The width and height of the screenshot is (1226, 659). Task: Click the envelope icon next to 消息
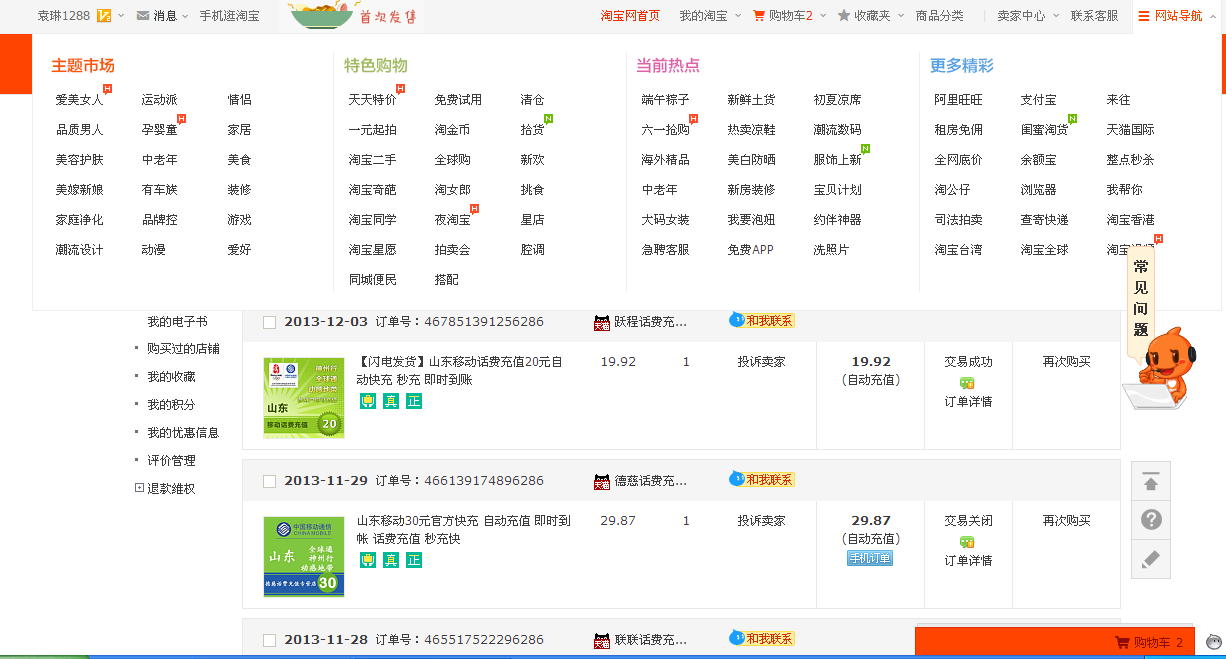tap(143, 16)
